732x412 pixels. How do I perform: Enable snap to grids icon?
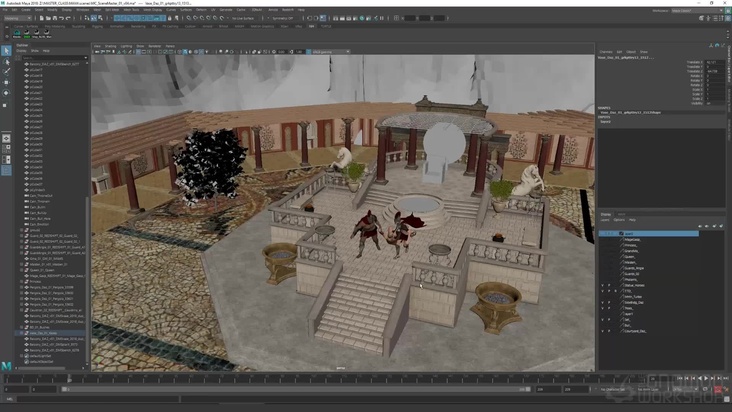click(x=189, y=18)
